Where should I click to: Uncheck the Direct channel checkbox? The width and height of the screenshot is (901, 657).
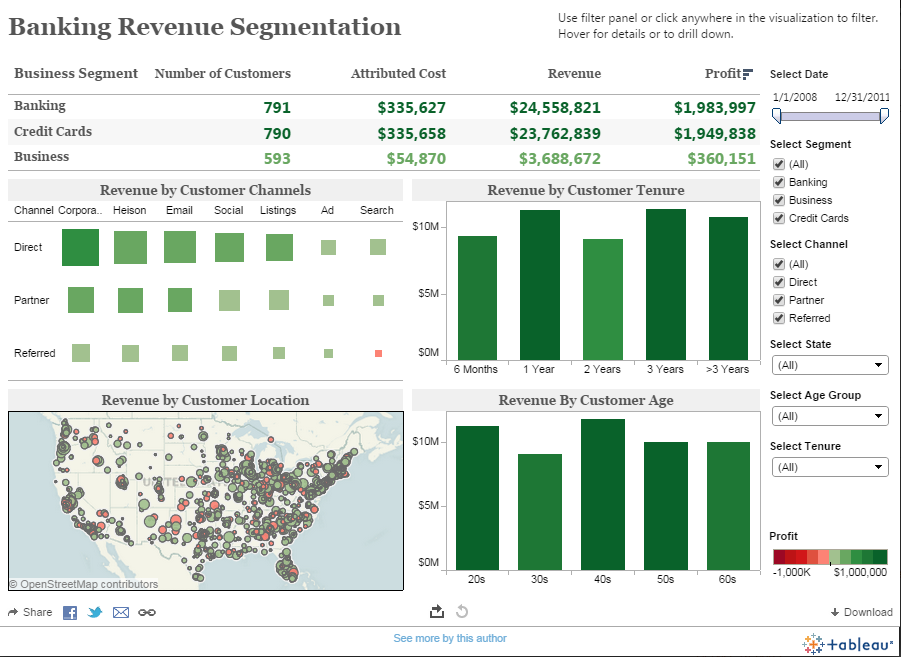pyautogui.click(x=779, y=282)
